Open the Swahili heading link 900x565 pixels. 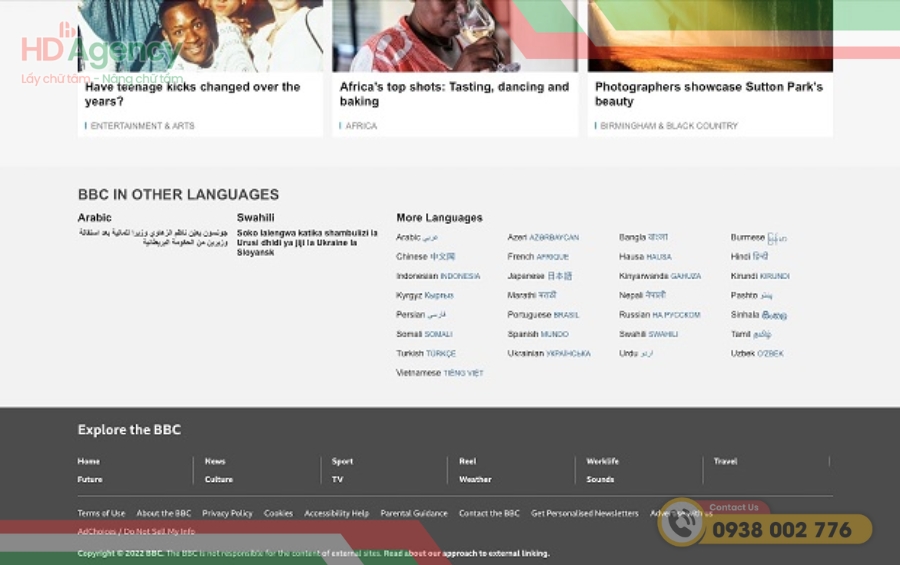255,218
